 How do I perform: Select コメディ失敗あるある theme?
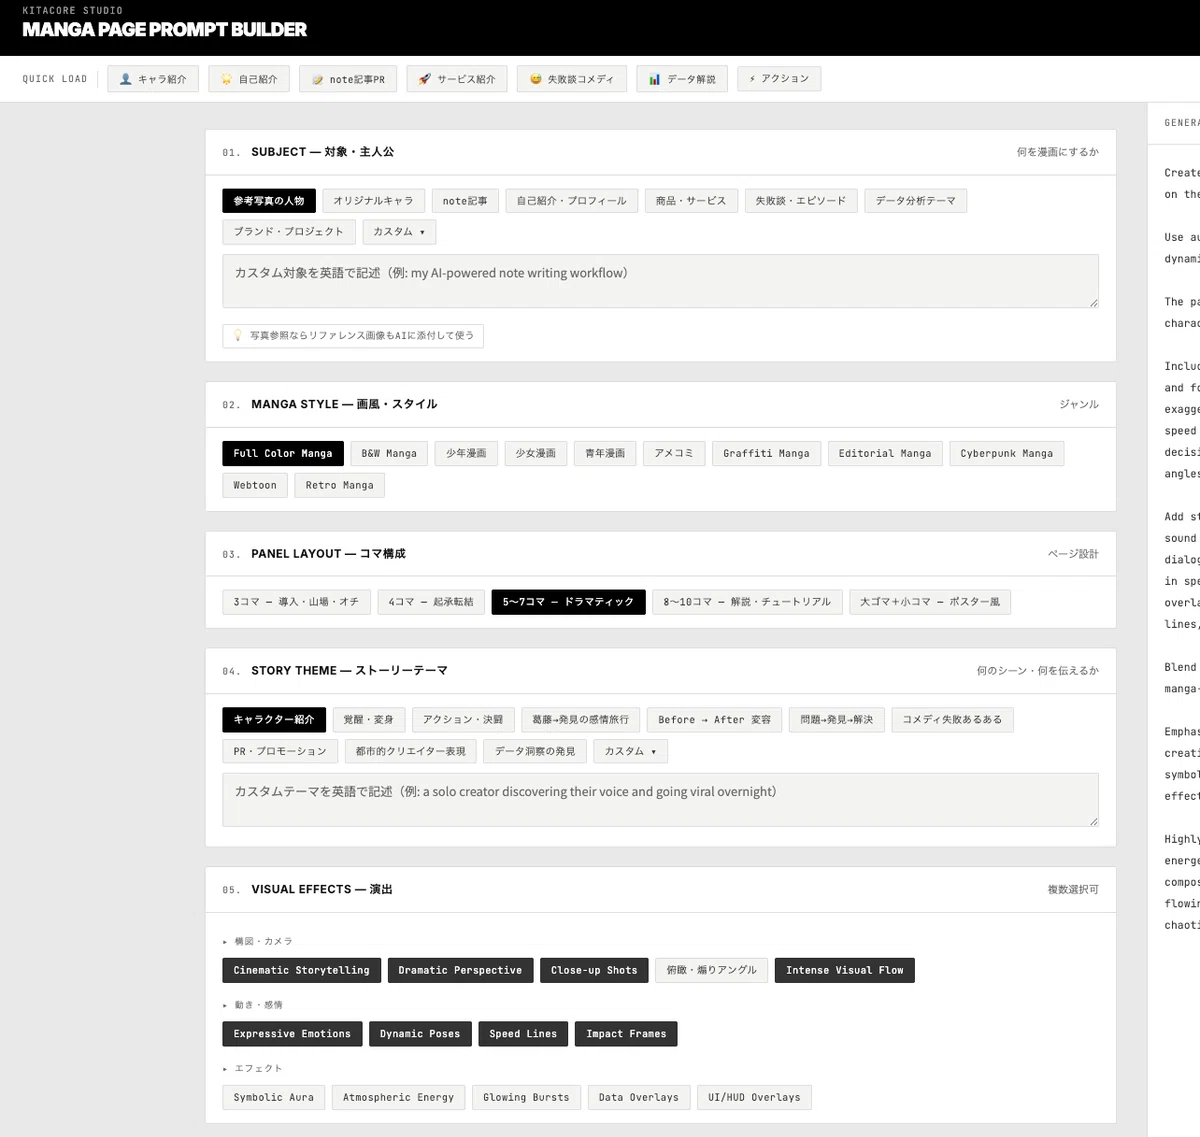952,720
